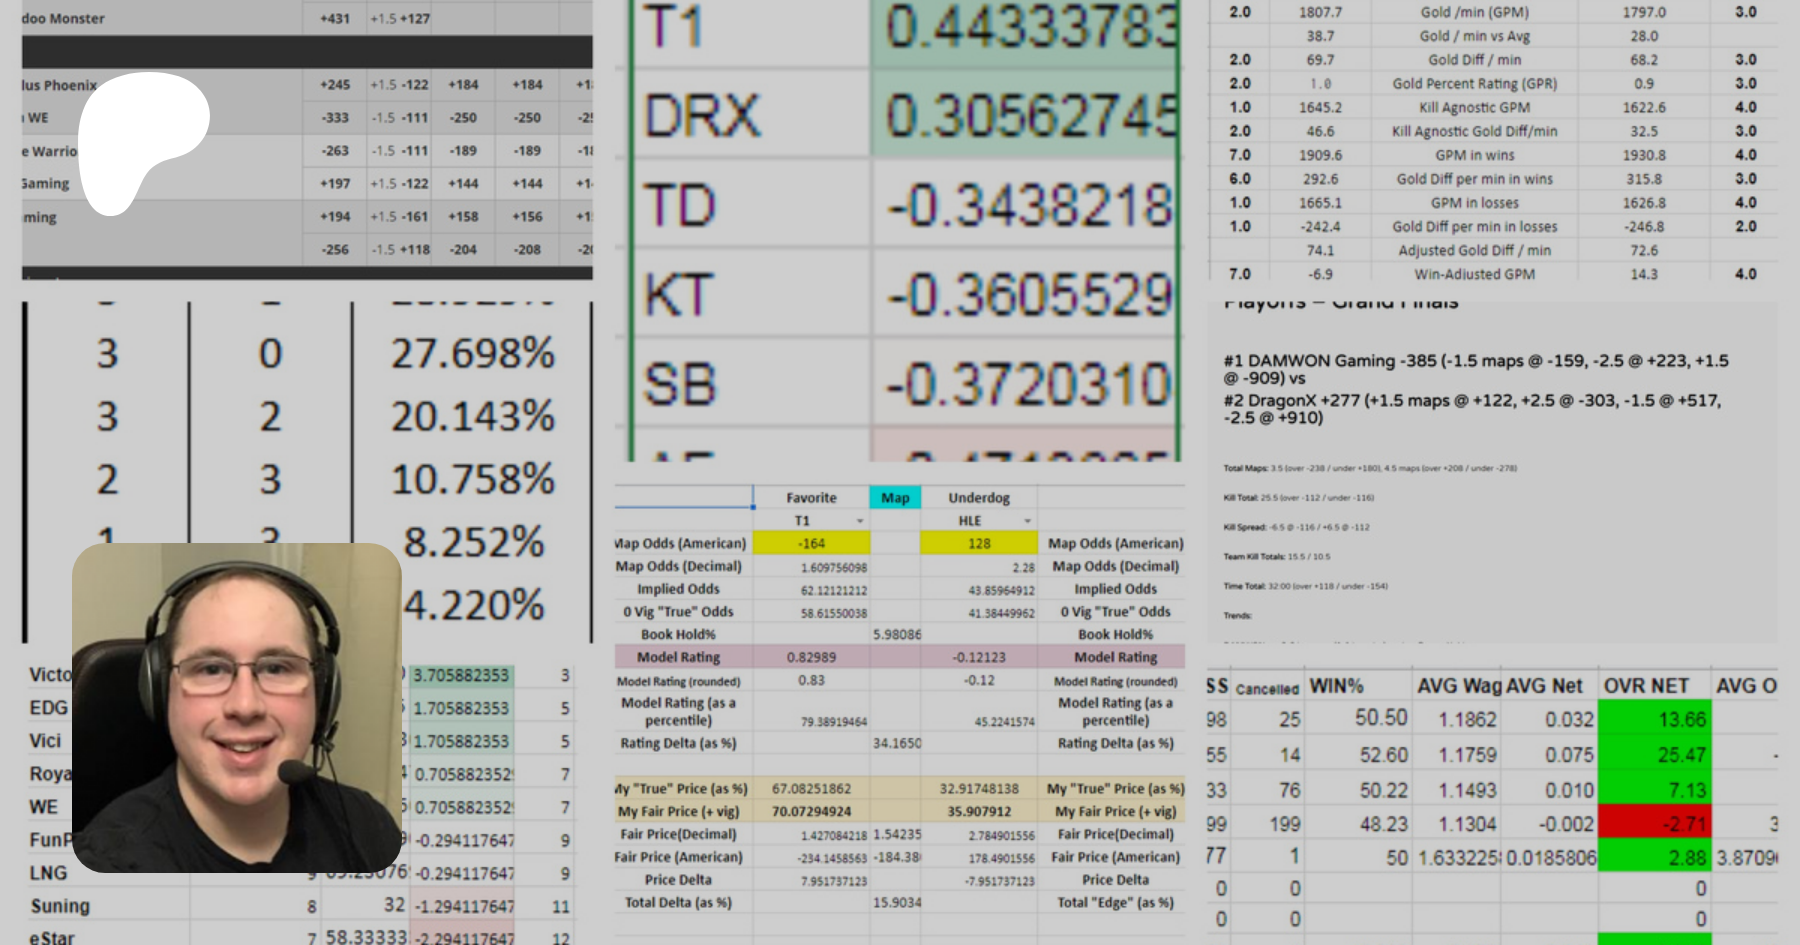Select the yellow 128 map odds cell

click(978, 544)
